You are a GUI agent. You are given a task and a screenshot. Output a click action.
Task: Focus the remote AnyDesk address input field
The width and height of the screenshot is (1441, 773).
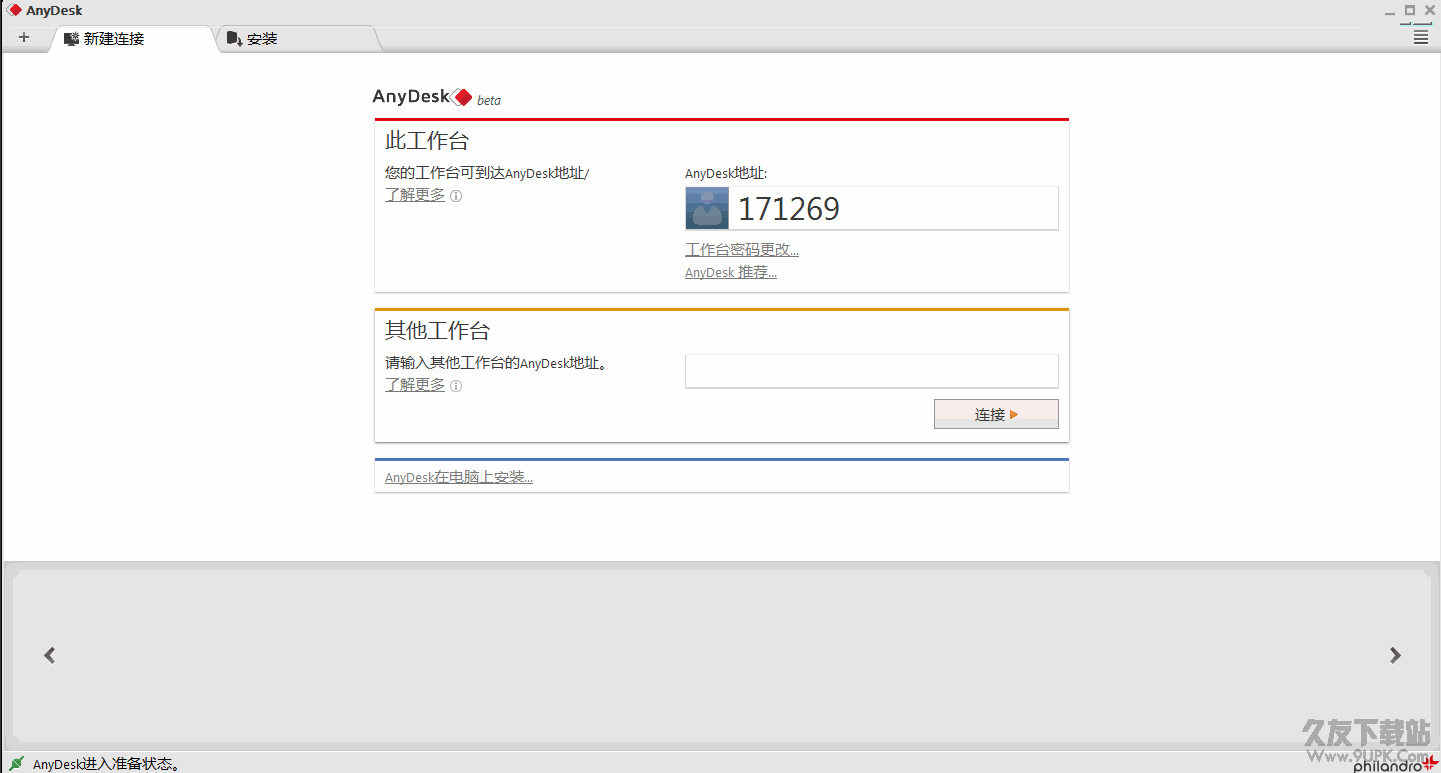(x=871, y=371)
